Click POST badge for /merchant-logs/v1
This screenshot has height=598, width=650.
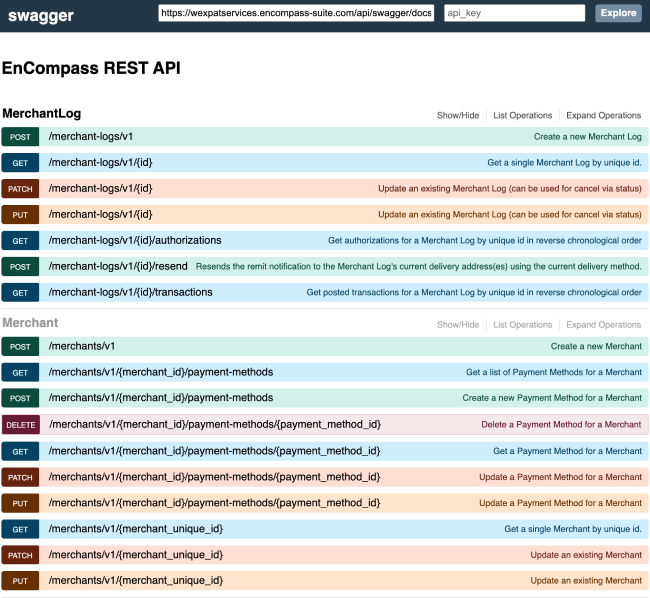[20, 137]
